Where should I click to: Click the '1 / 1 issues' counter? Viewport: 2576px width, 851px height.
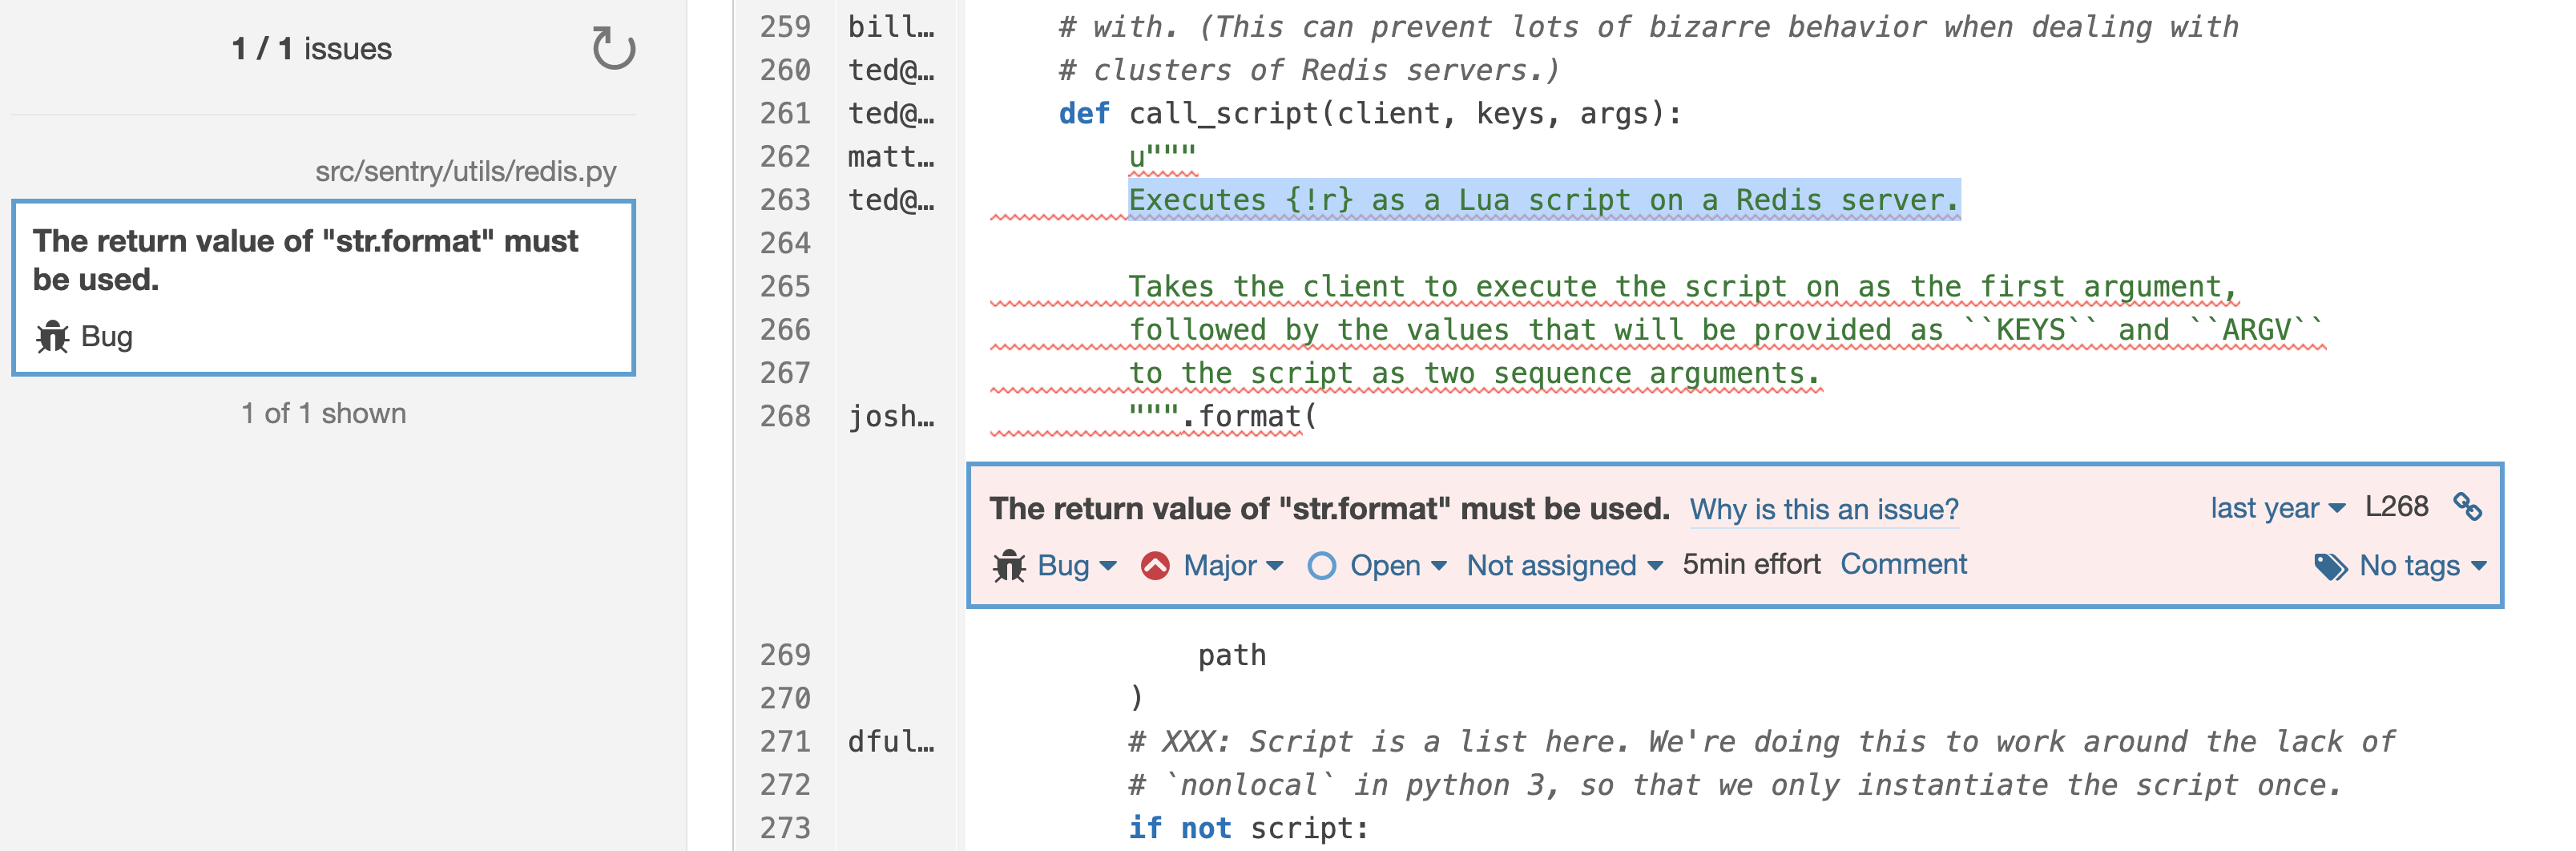point(311,48)
